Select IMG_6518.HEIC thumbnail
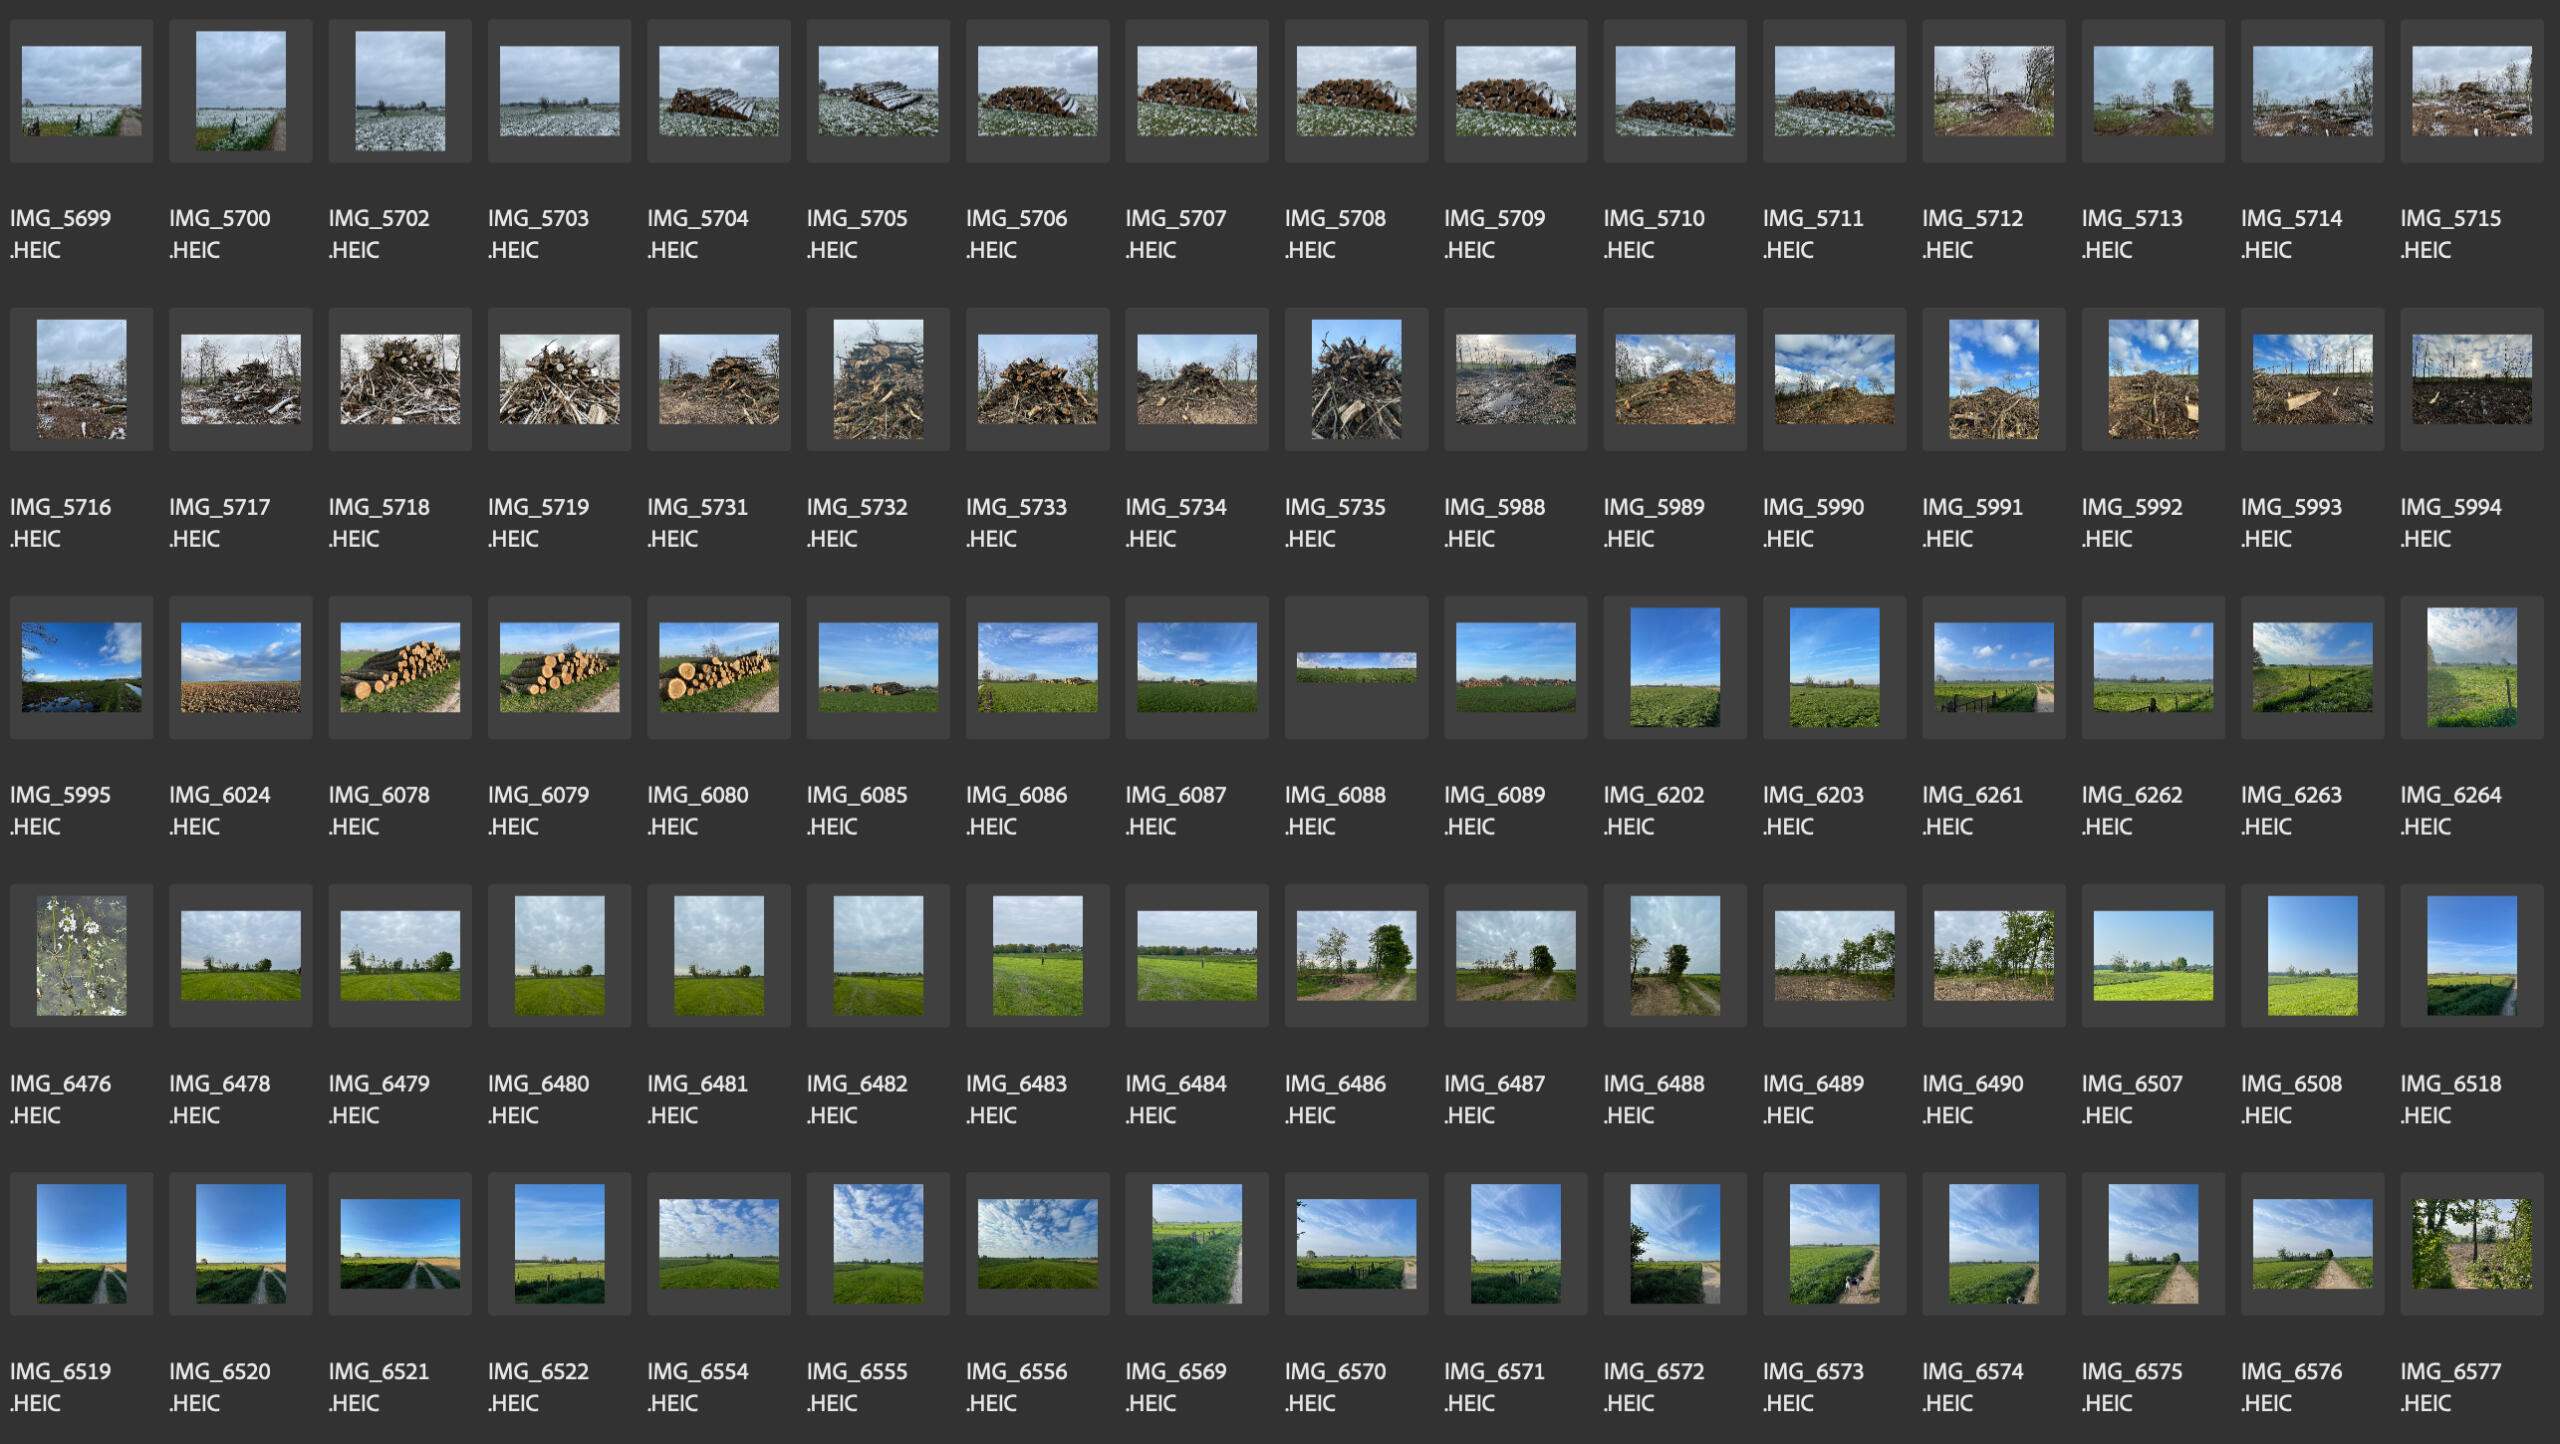The width and height of the screenshot is (2560, 1444). click(x=2471, y=955)
